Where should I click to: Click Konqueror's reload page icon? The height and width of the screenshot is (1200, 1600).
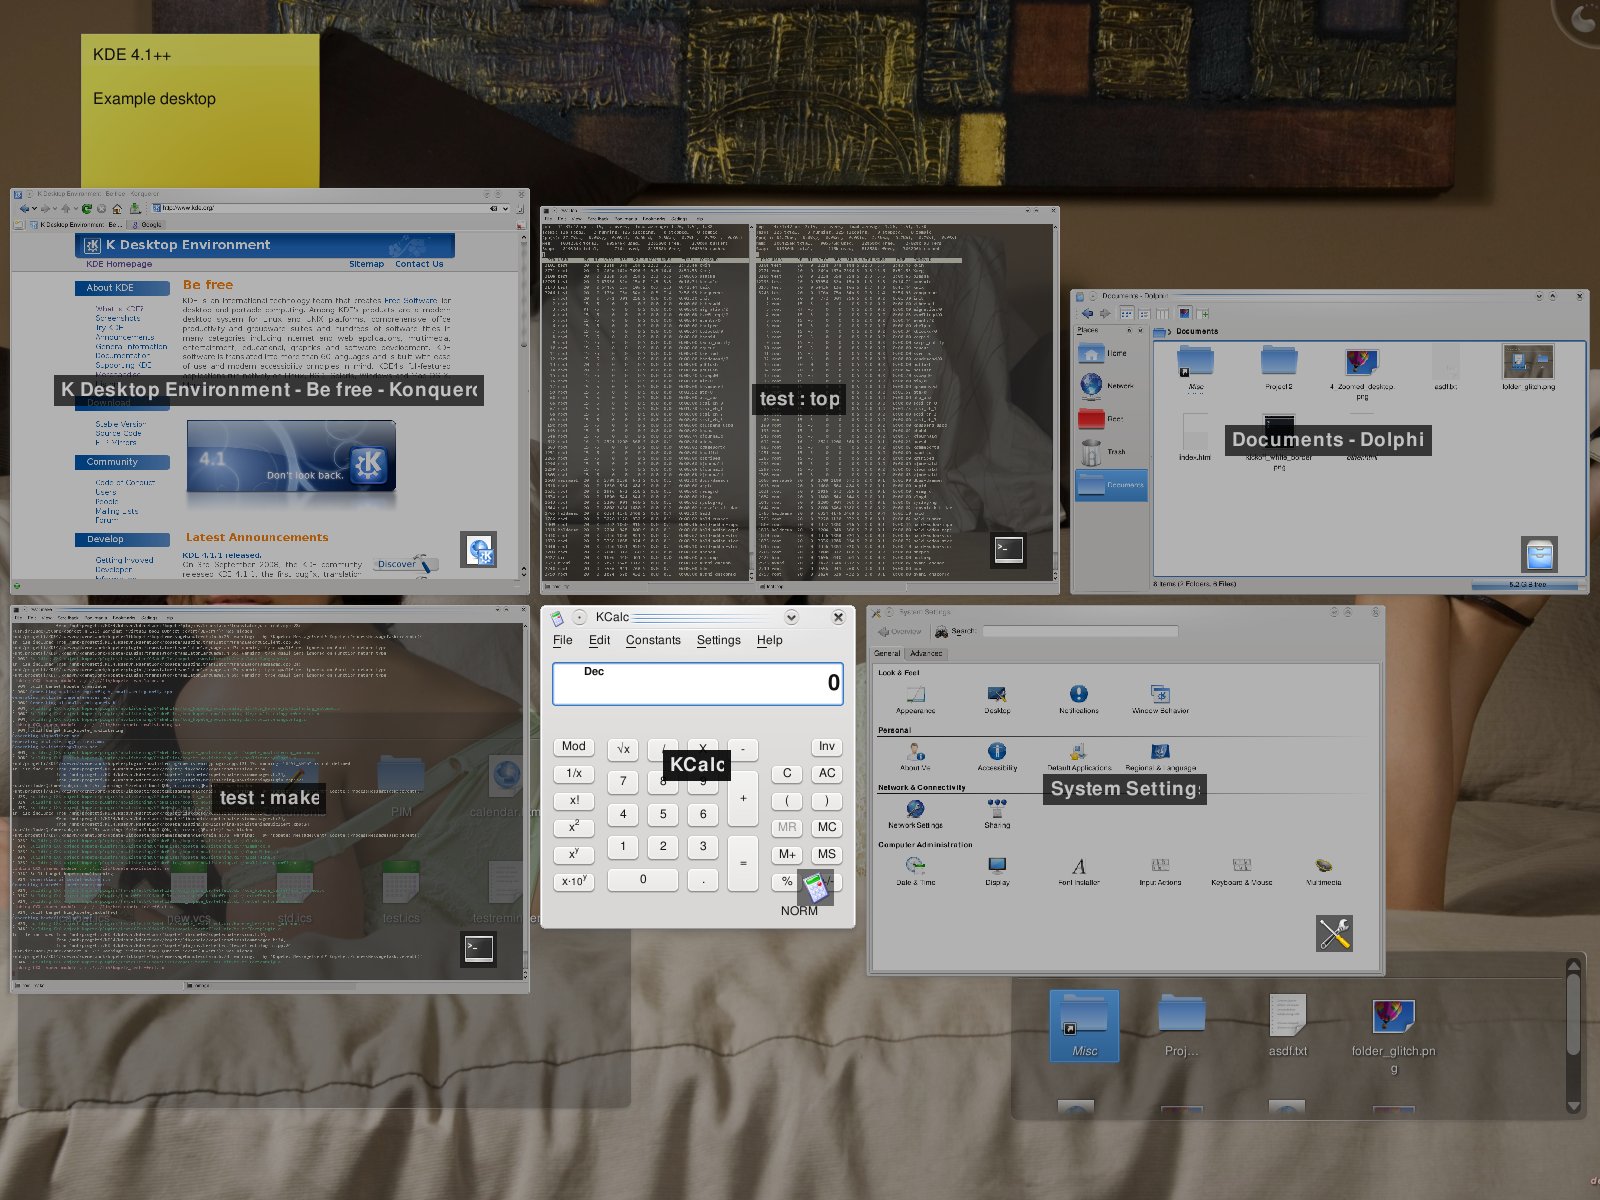[x=86, y=209]
